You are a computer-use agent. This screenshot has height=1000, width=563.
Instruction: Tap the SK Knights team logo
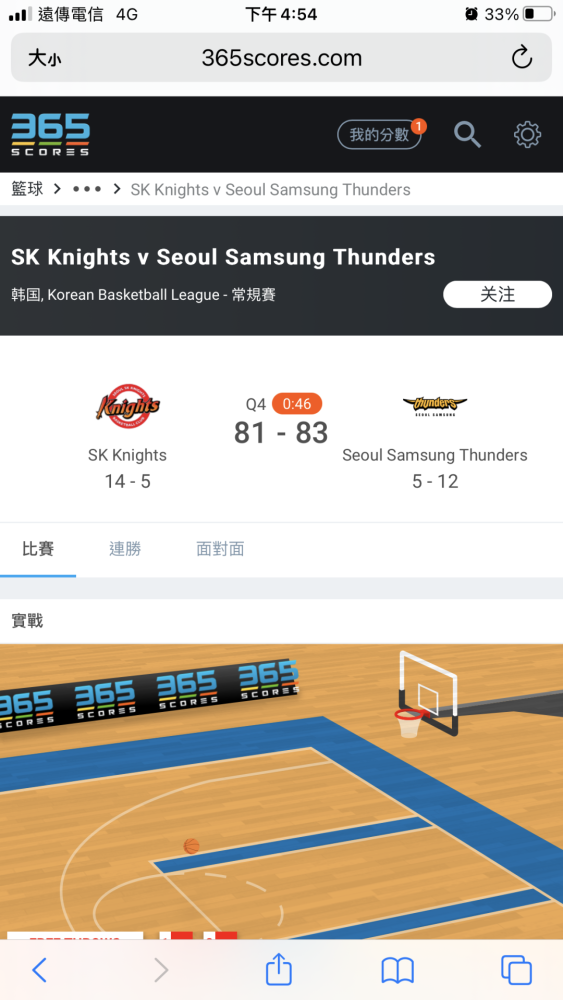pos(128,406)
